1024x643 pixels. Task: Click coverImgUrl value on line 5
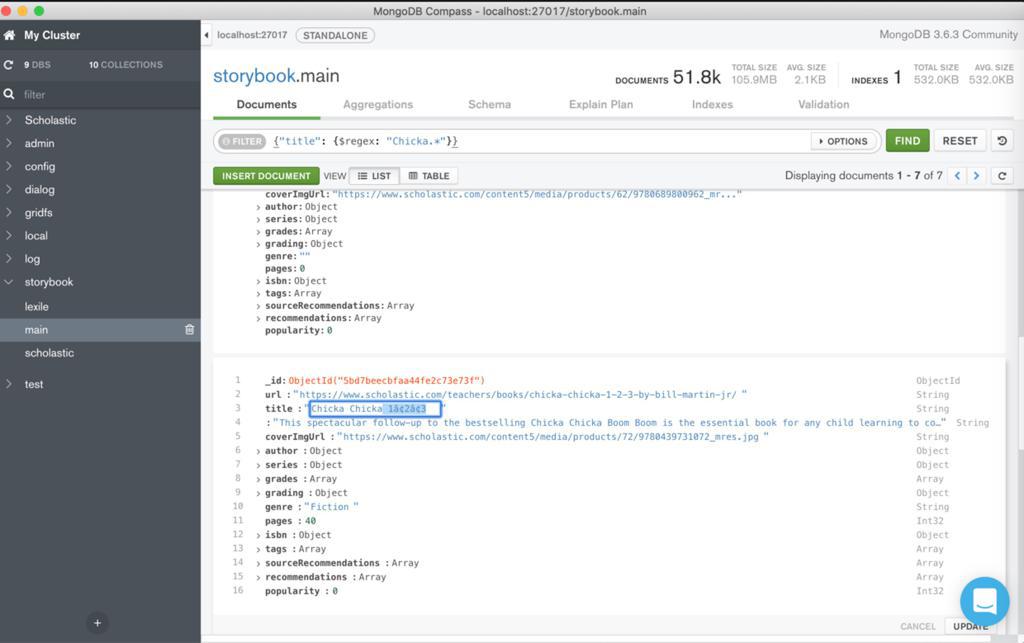[x=552, y=437]
